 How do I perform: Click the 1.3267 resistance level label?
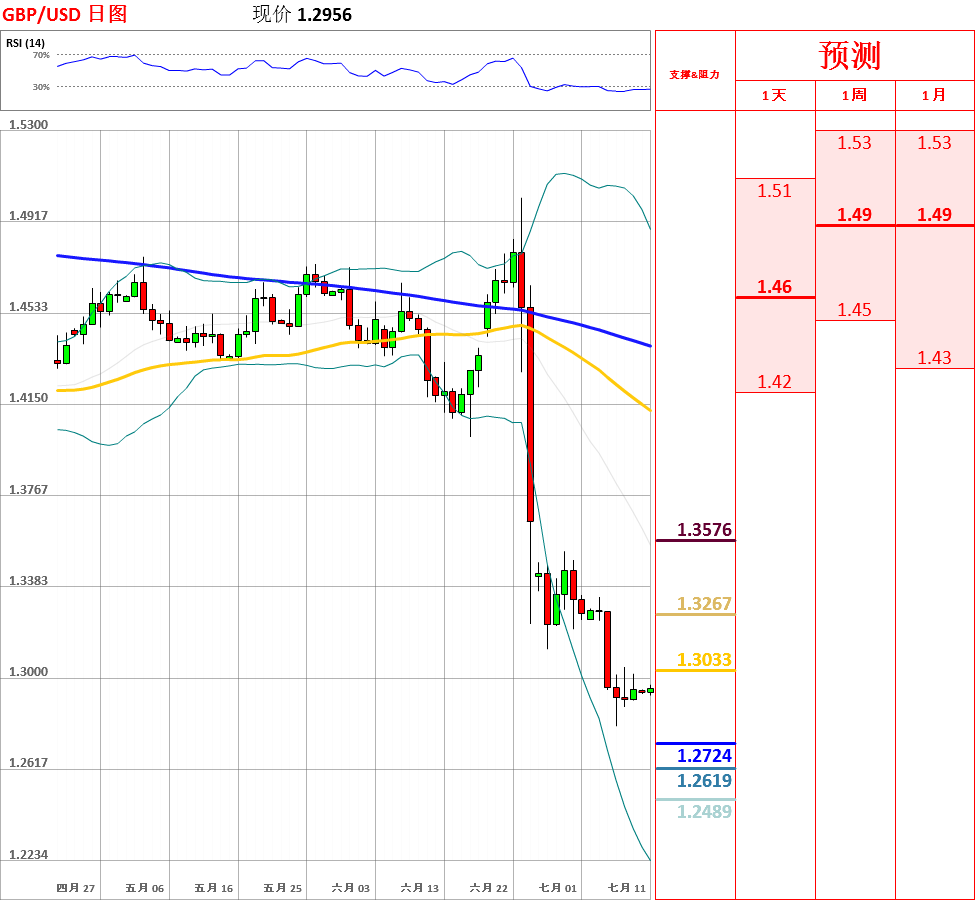click(704, 604)
